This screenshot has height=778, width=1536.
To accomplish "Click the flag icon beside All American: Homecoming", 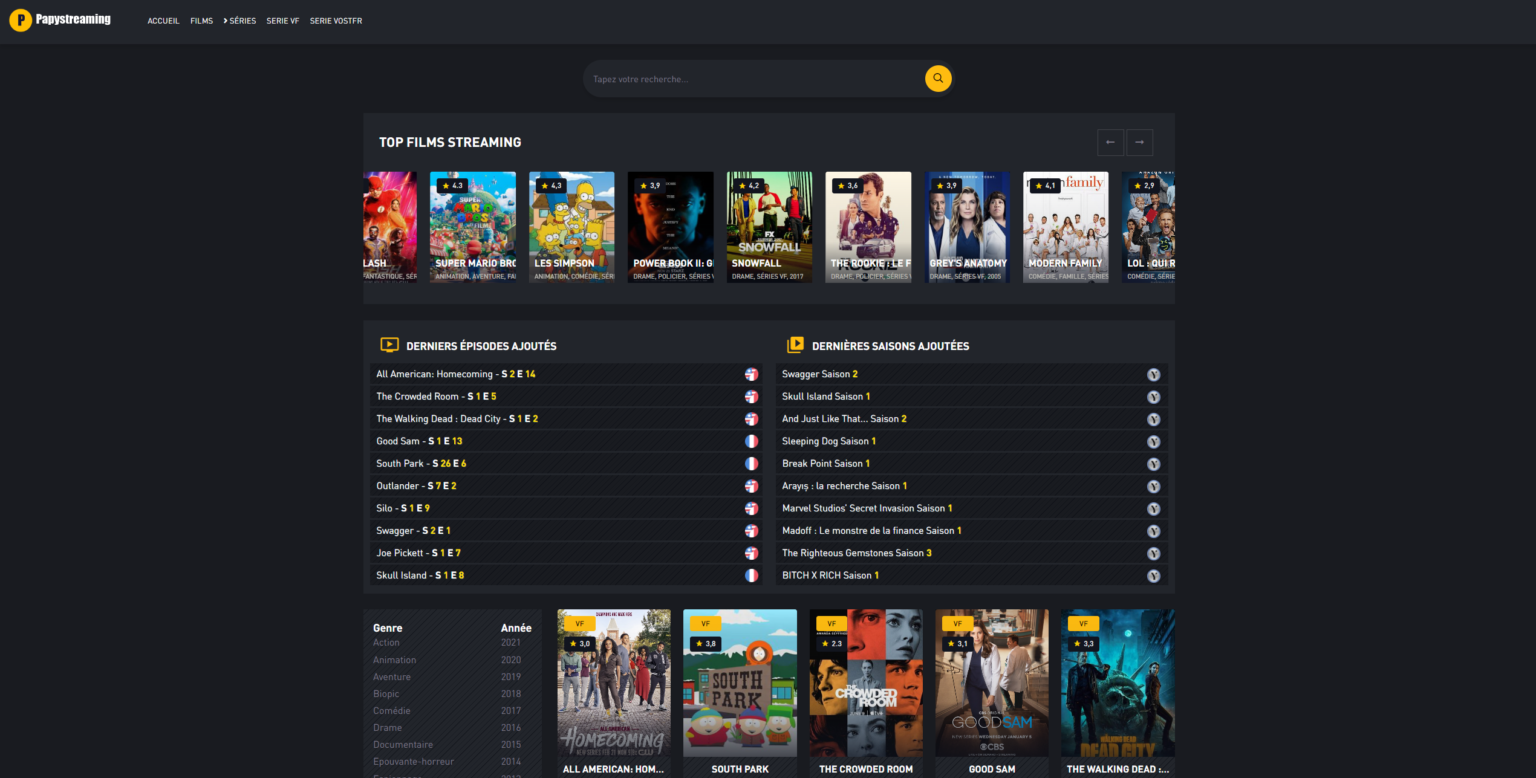I will point(751,373).
